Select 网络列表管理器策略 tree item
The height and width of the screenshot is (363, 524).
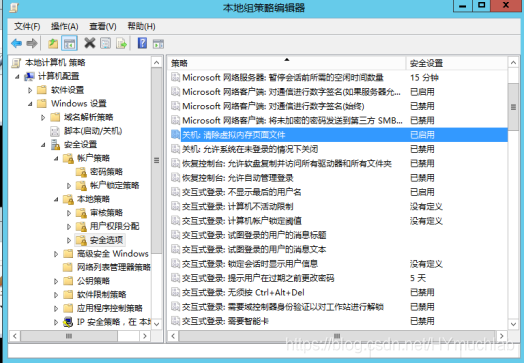pyautogui.click(x=114, y=267)
